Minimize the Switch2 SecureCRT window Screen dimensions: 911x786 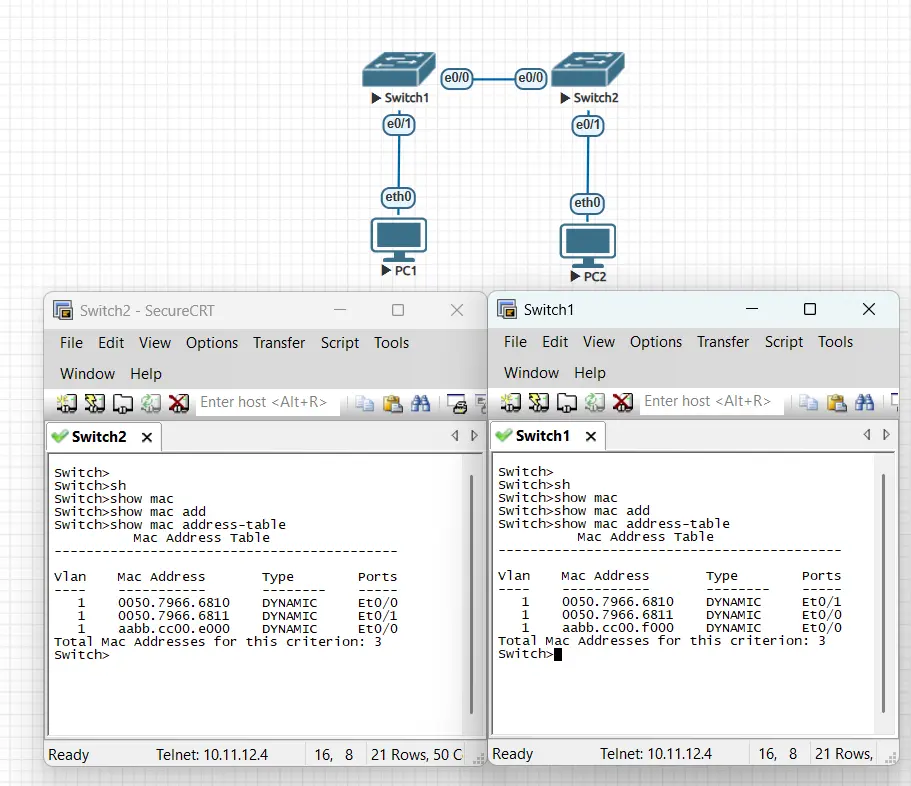click(340, 310)
